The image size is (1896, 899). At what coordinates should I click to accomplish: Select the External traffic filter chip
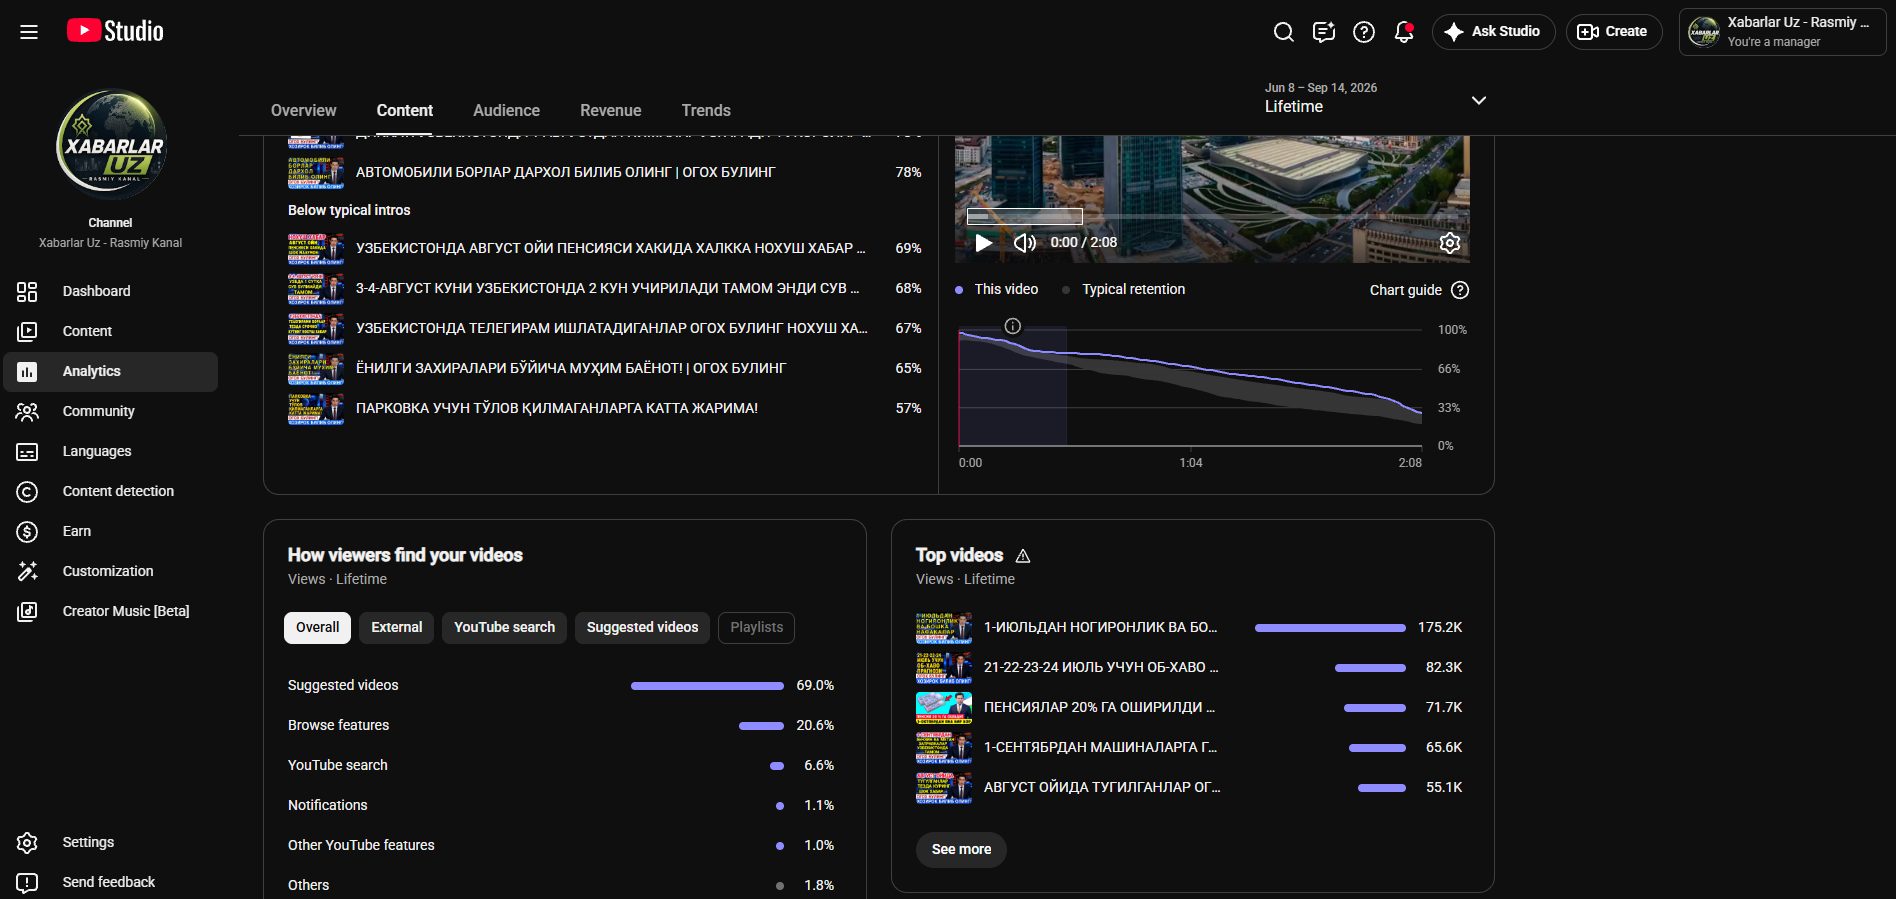point(396,627)
